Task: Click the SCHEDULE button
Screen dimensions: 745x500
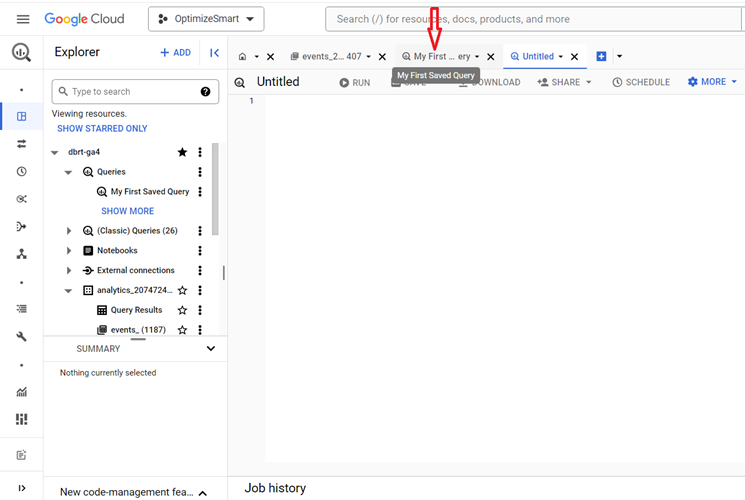Action: pos(641,82)
